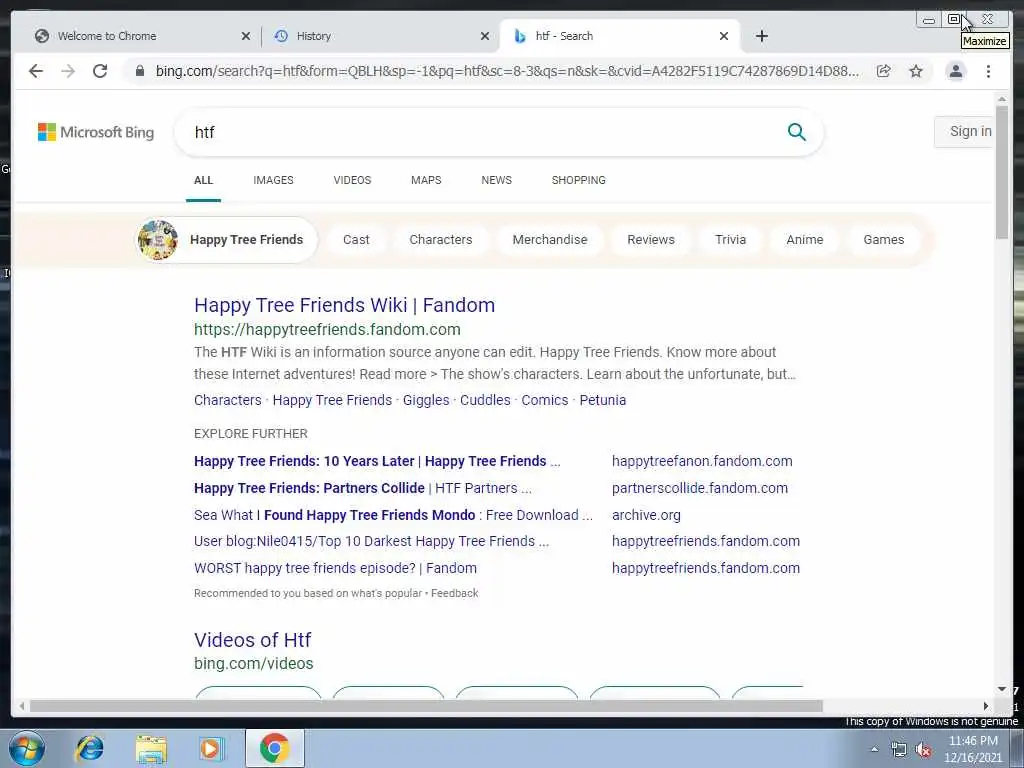Viewport: 1024px width, 768px height.
Task: Click the Feedback link
Action: (x=455, y=593)
